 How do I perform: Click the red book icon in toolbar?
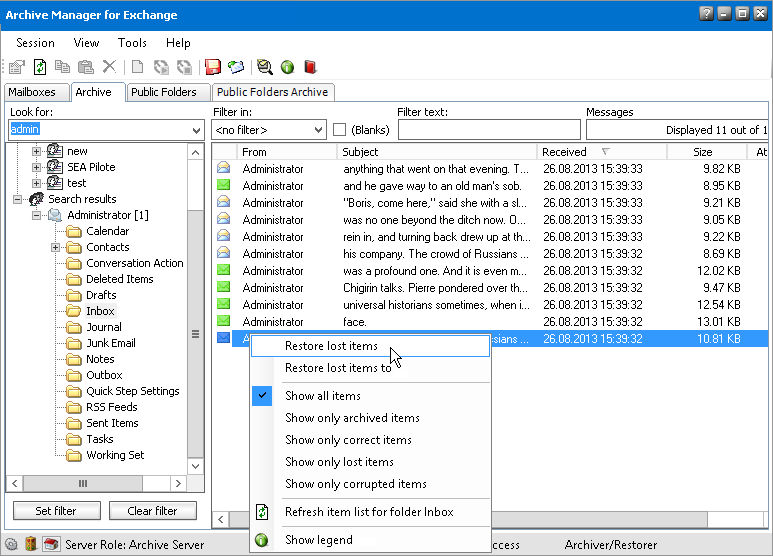coord(310,67)
